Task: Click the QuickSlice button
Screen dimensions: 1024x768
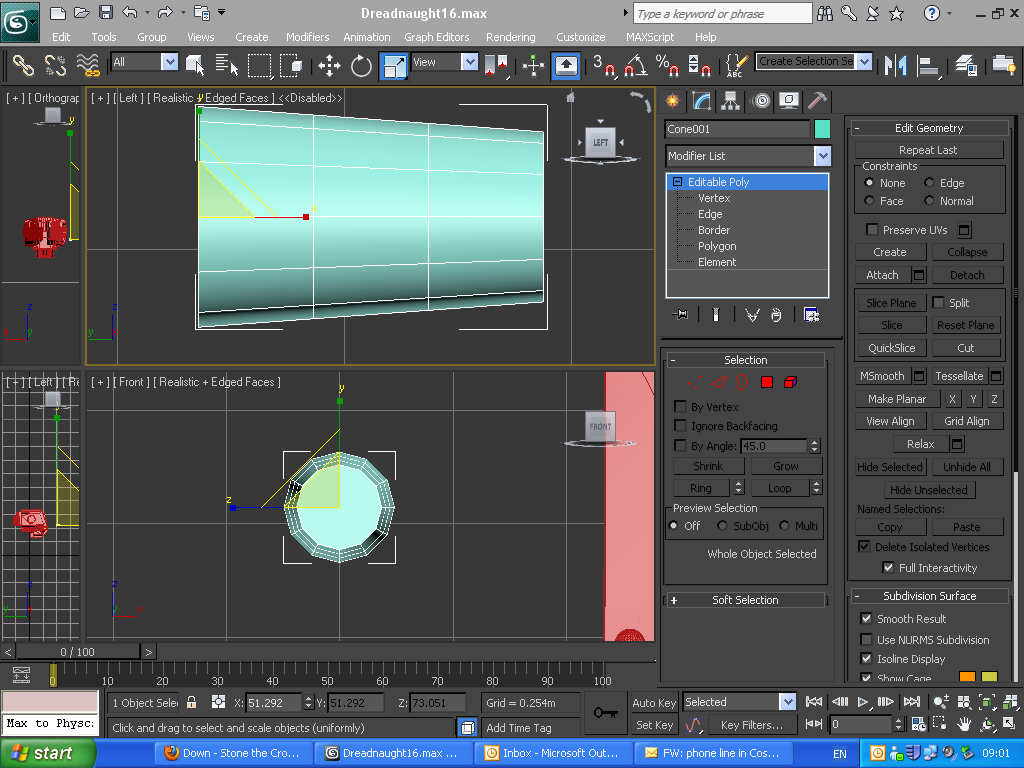Action: pos(891,348)
